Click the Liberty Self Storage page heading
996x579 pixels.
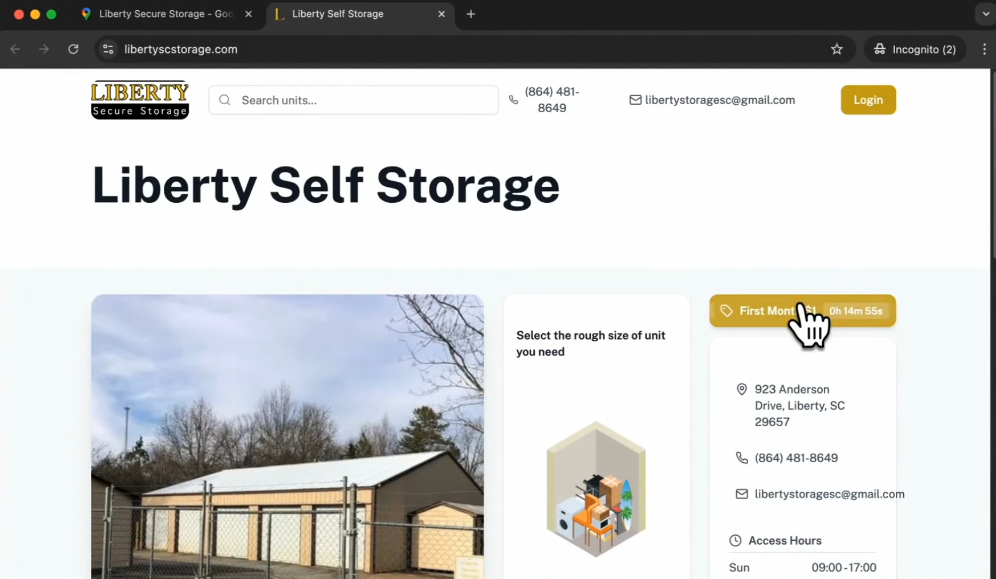click(325, 185)
